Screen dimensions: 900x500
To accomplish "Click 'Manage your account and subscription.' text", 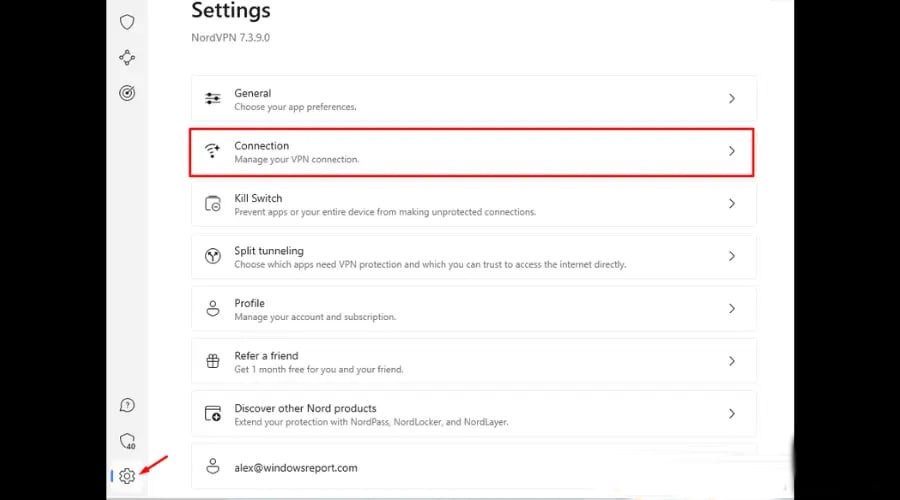I will (315, 317).
